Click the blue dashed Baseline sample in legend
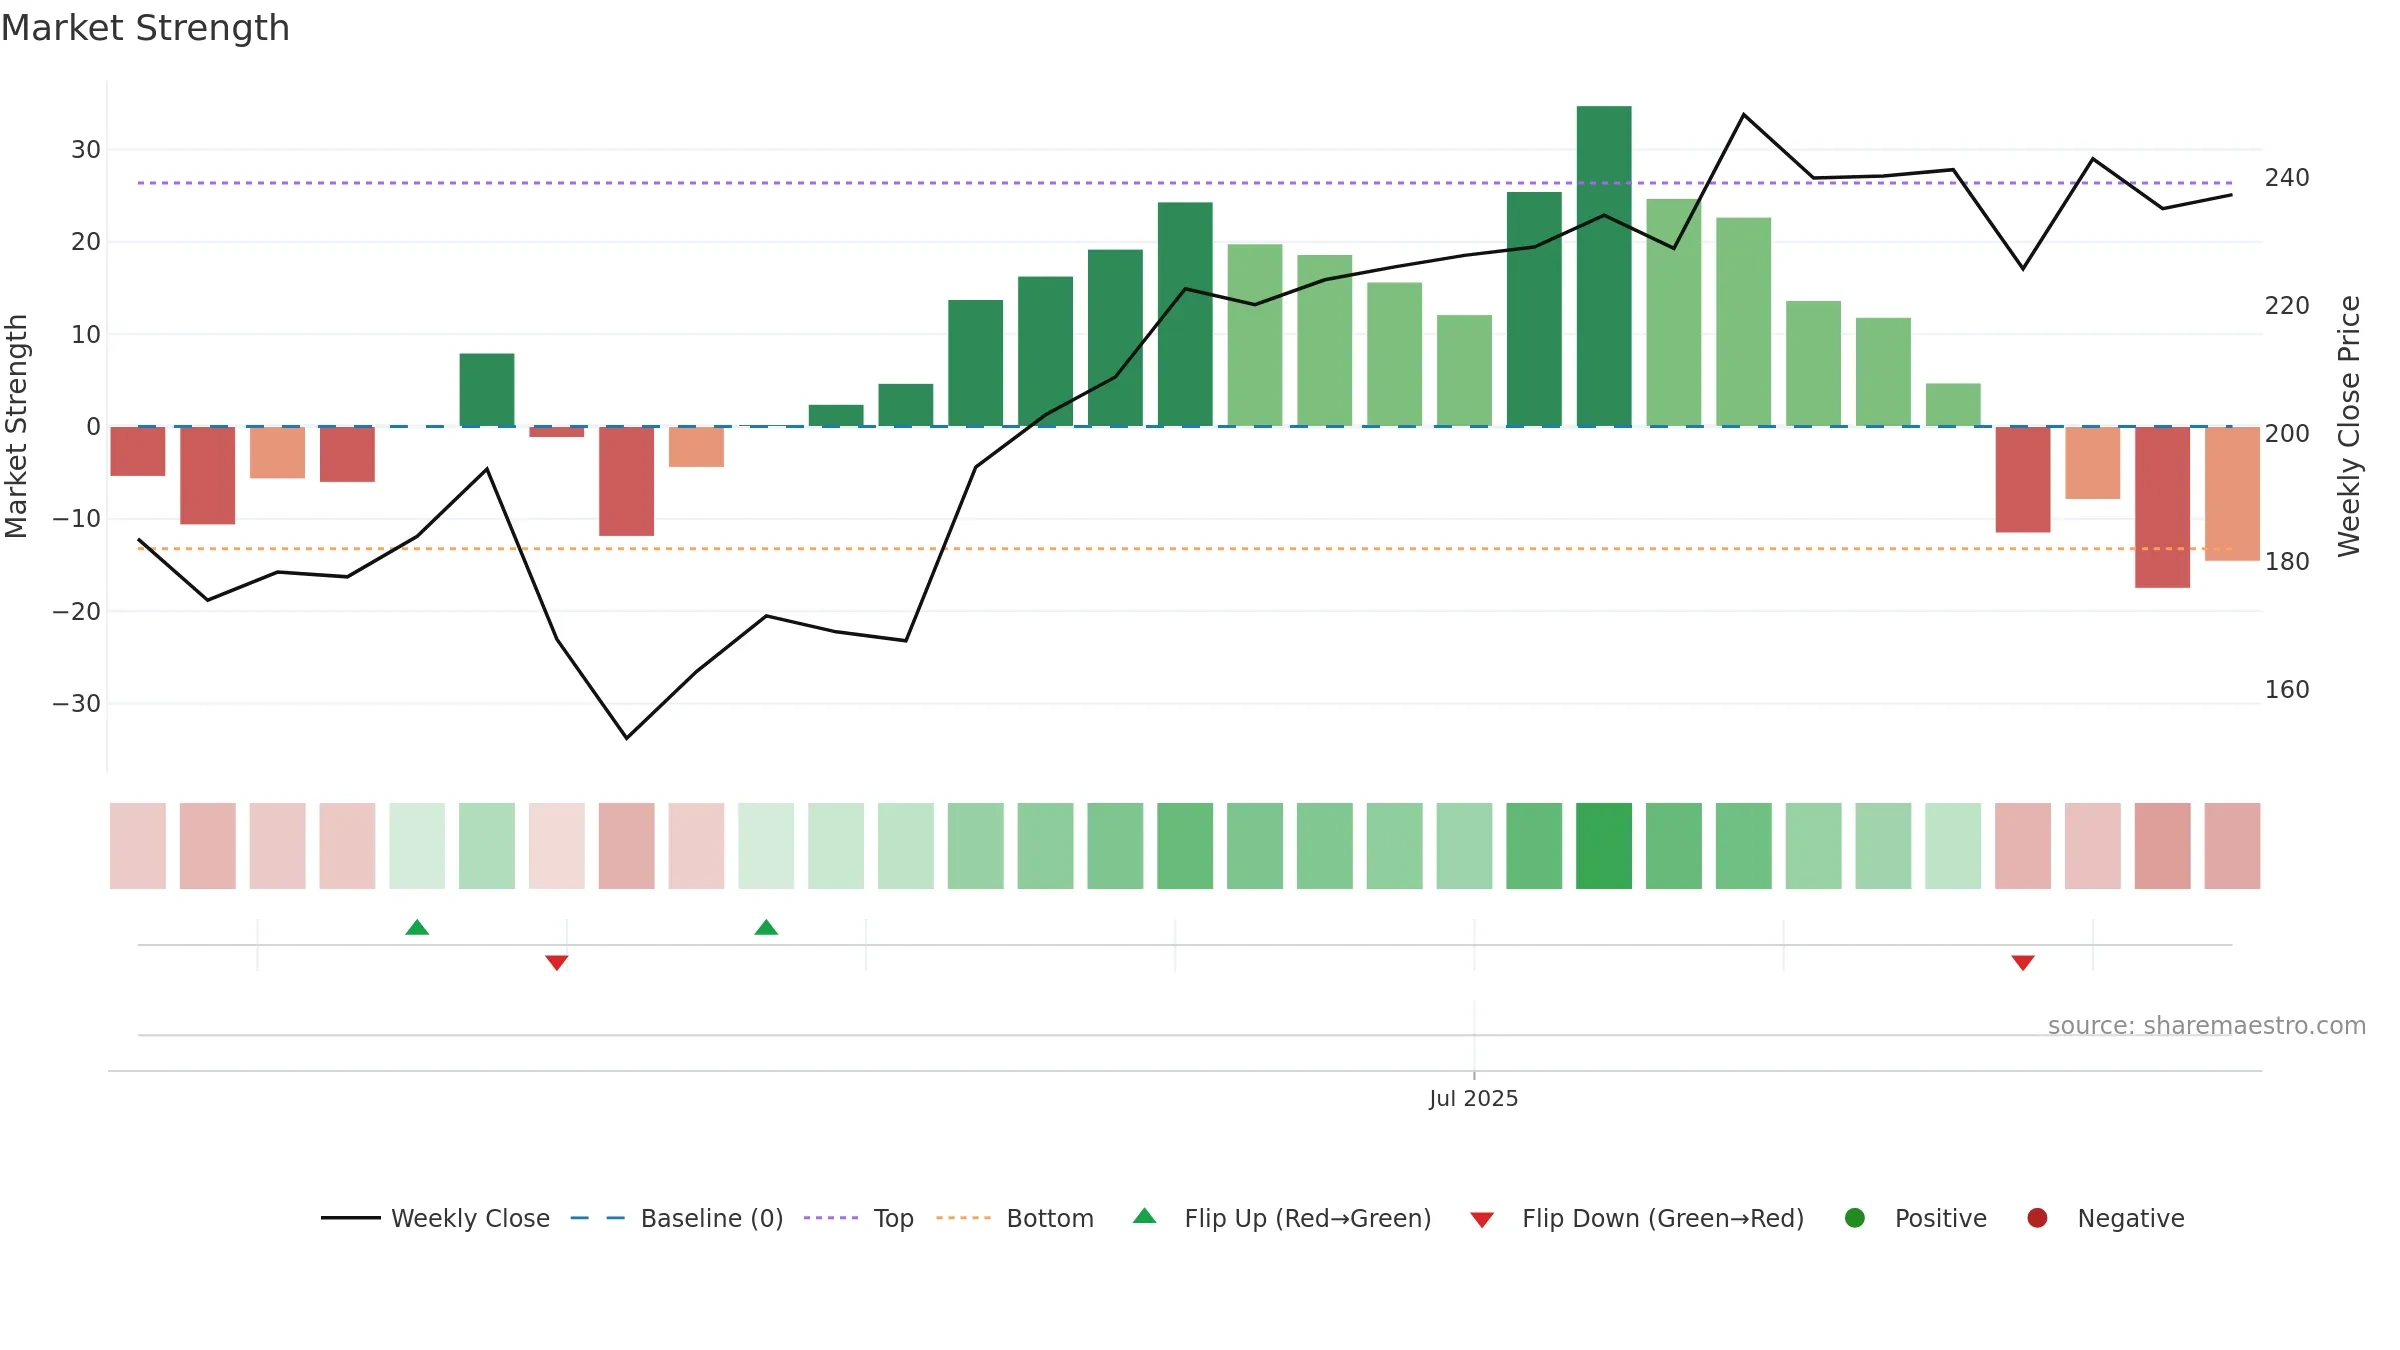 (597, 1218)
